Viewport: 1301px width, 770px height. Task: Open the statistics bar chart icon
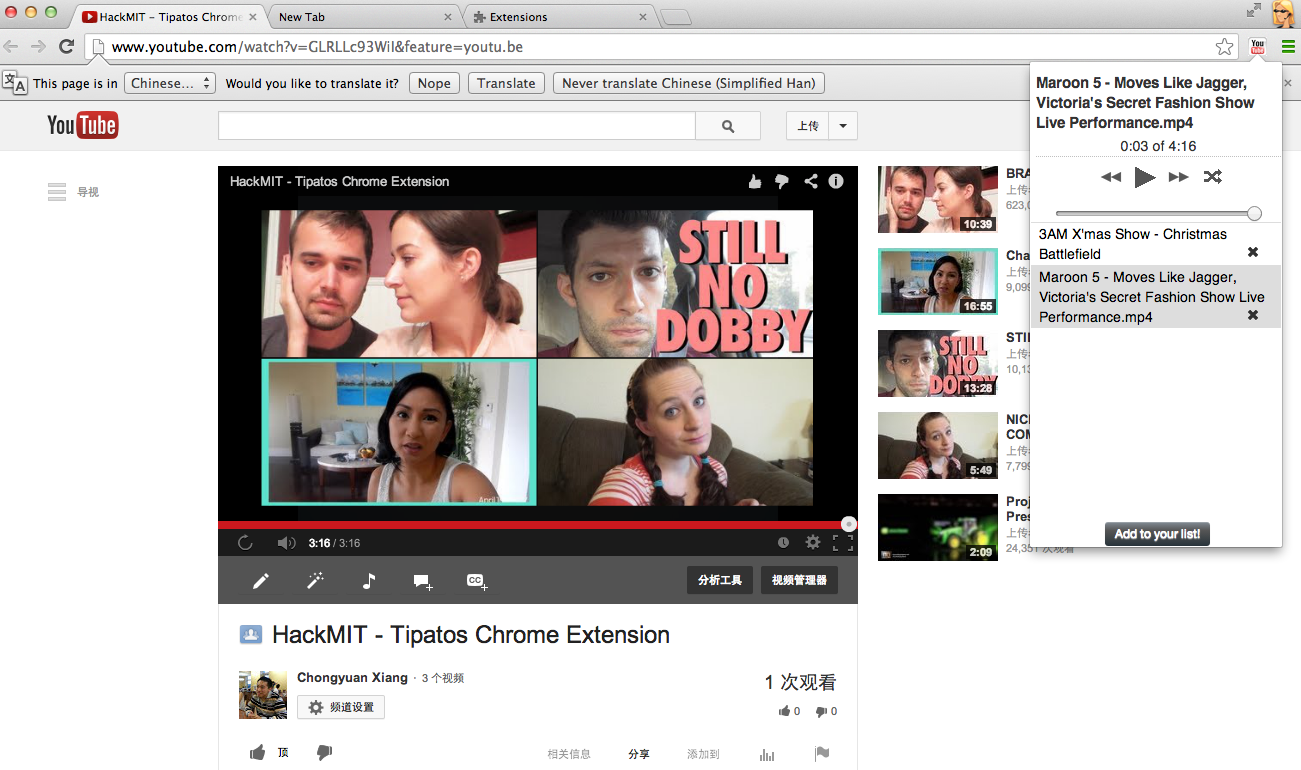tap(768, 755)
